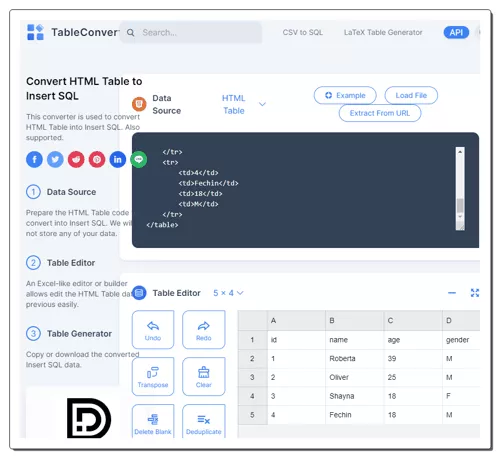Click the orange Data Source icon
The width and height of the screenshot is (500, 458).
[139, 104]
